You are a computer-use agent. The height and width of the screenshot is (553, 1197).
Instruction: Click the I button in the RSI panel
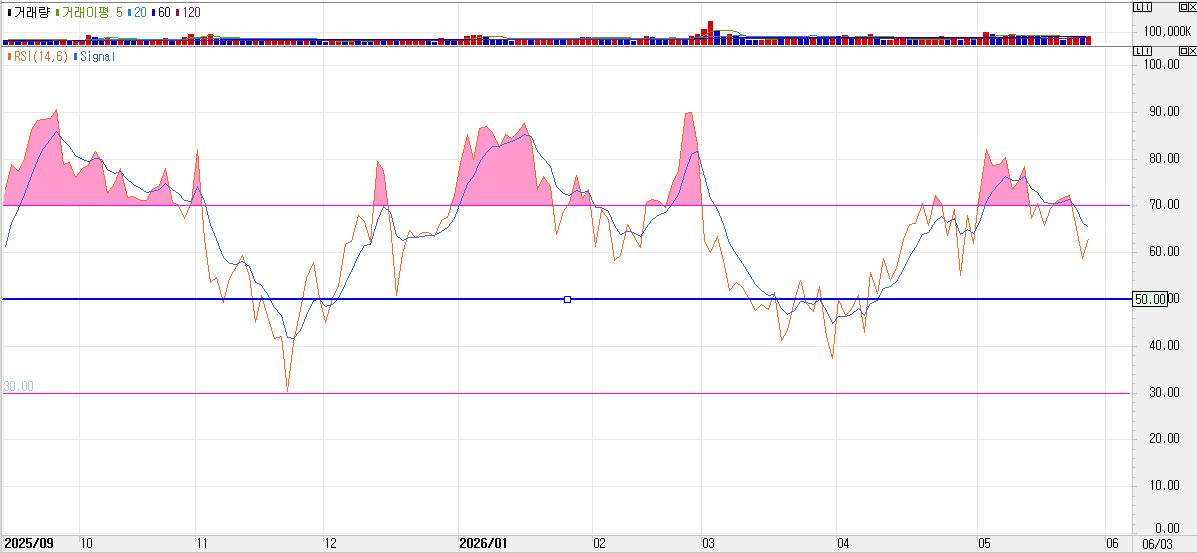[x=1147, y=50]
